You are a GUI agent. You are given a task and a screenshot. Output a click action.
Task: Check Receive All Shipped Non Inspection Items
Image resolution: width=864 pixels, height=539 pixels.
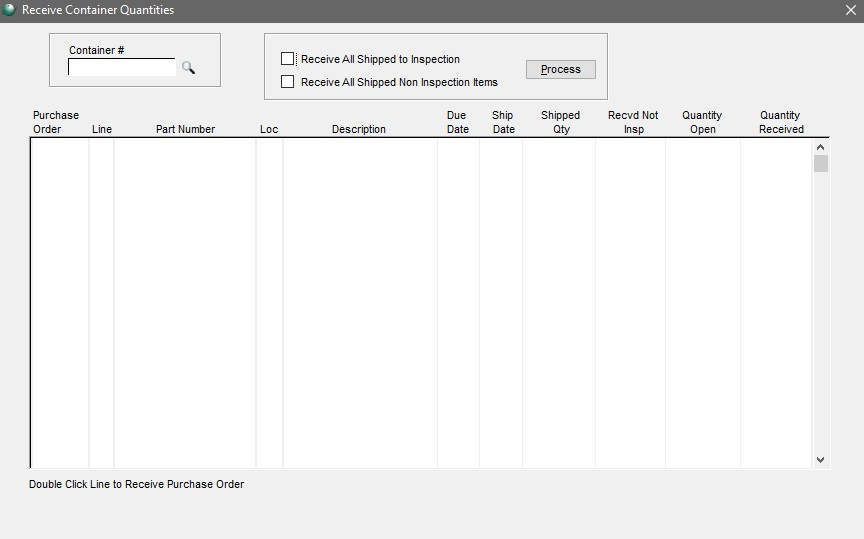[288, 82]
